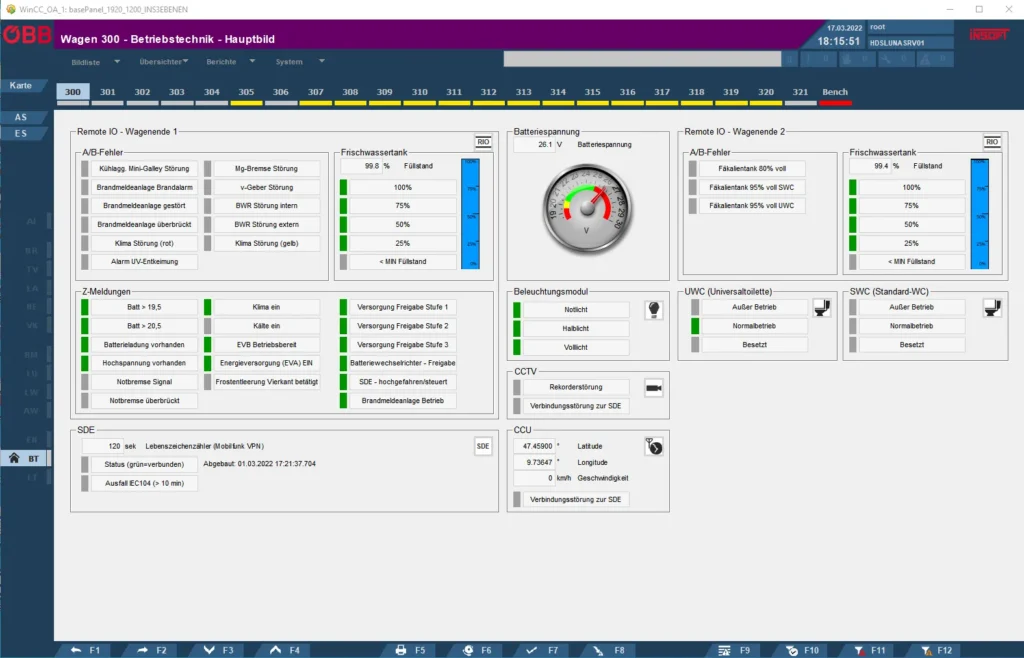Click the F6 icon in bottom bar

(x=468, y=650)
